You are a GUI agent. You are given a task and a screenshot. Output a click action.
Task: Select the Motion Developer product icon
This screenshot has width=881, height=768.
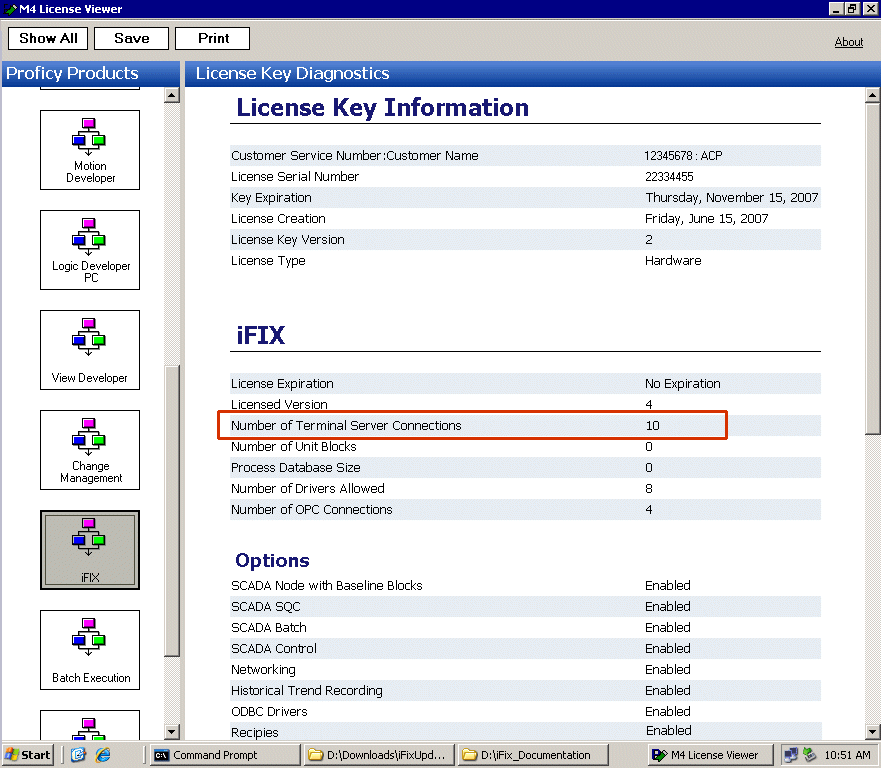[90, 150]
